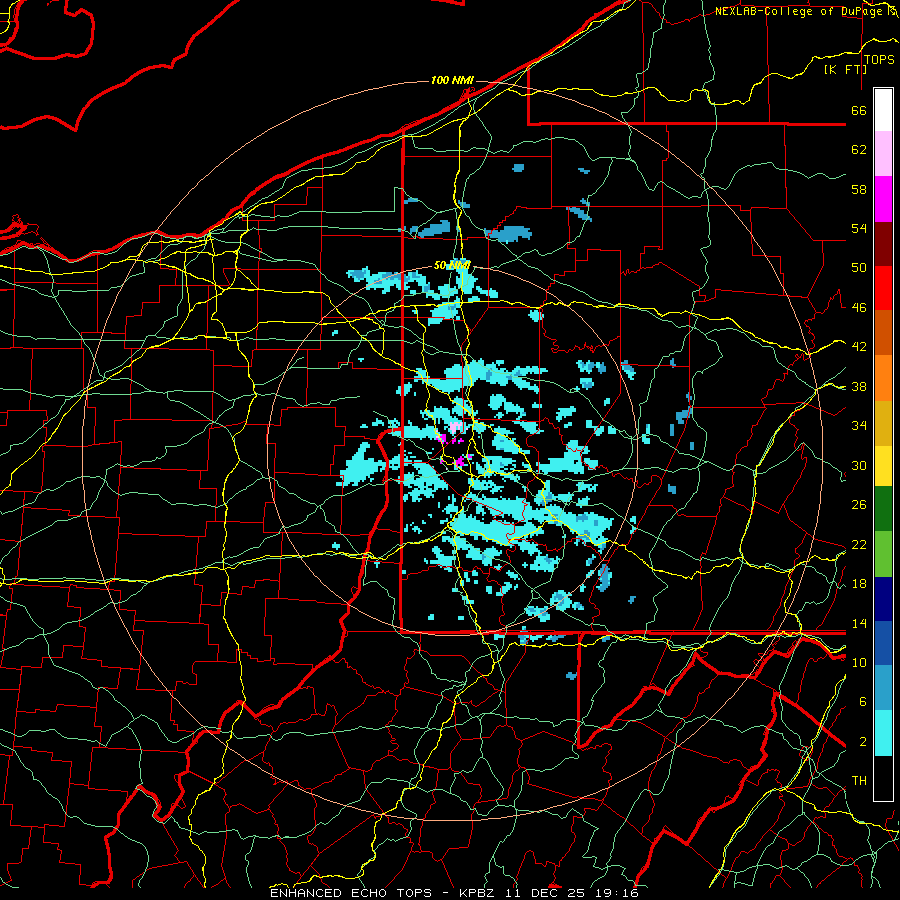This screenshot has width=900, height=900.
Task: Click the light pink legend swatch
Action: [x=883, y=154]
